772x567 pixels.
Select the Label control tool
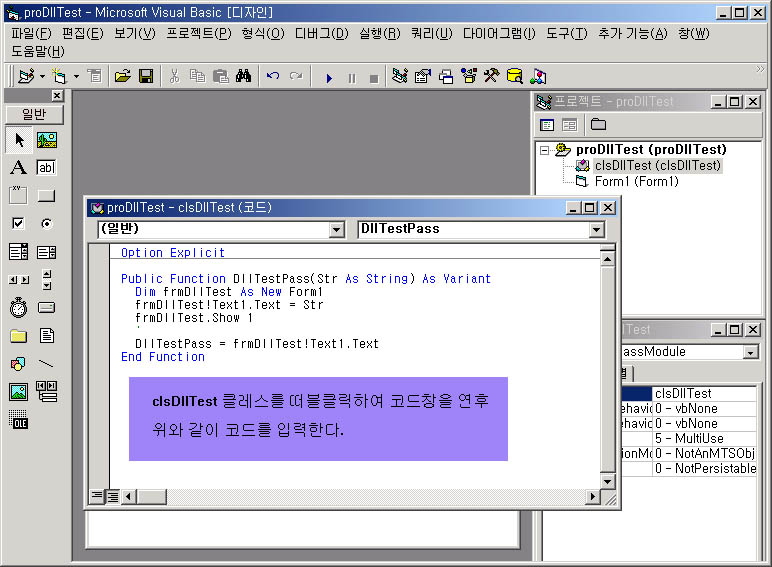(x=19, y=168)
